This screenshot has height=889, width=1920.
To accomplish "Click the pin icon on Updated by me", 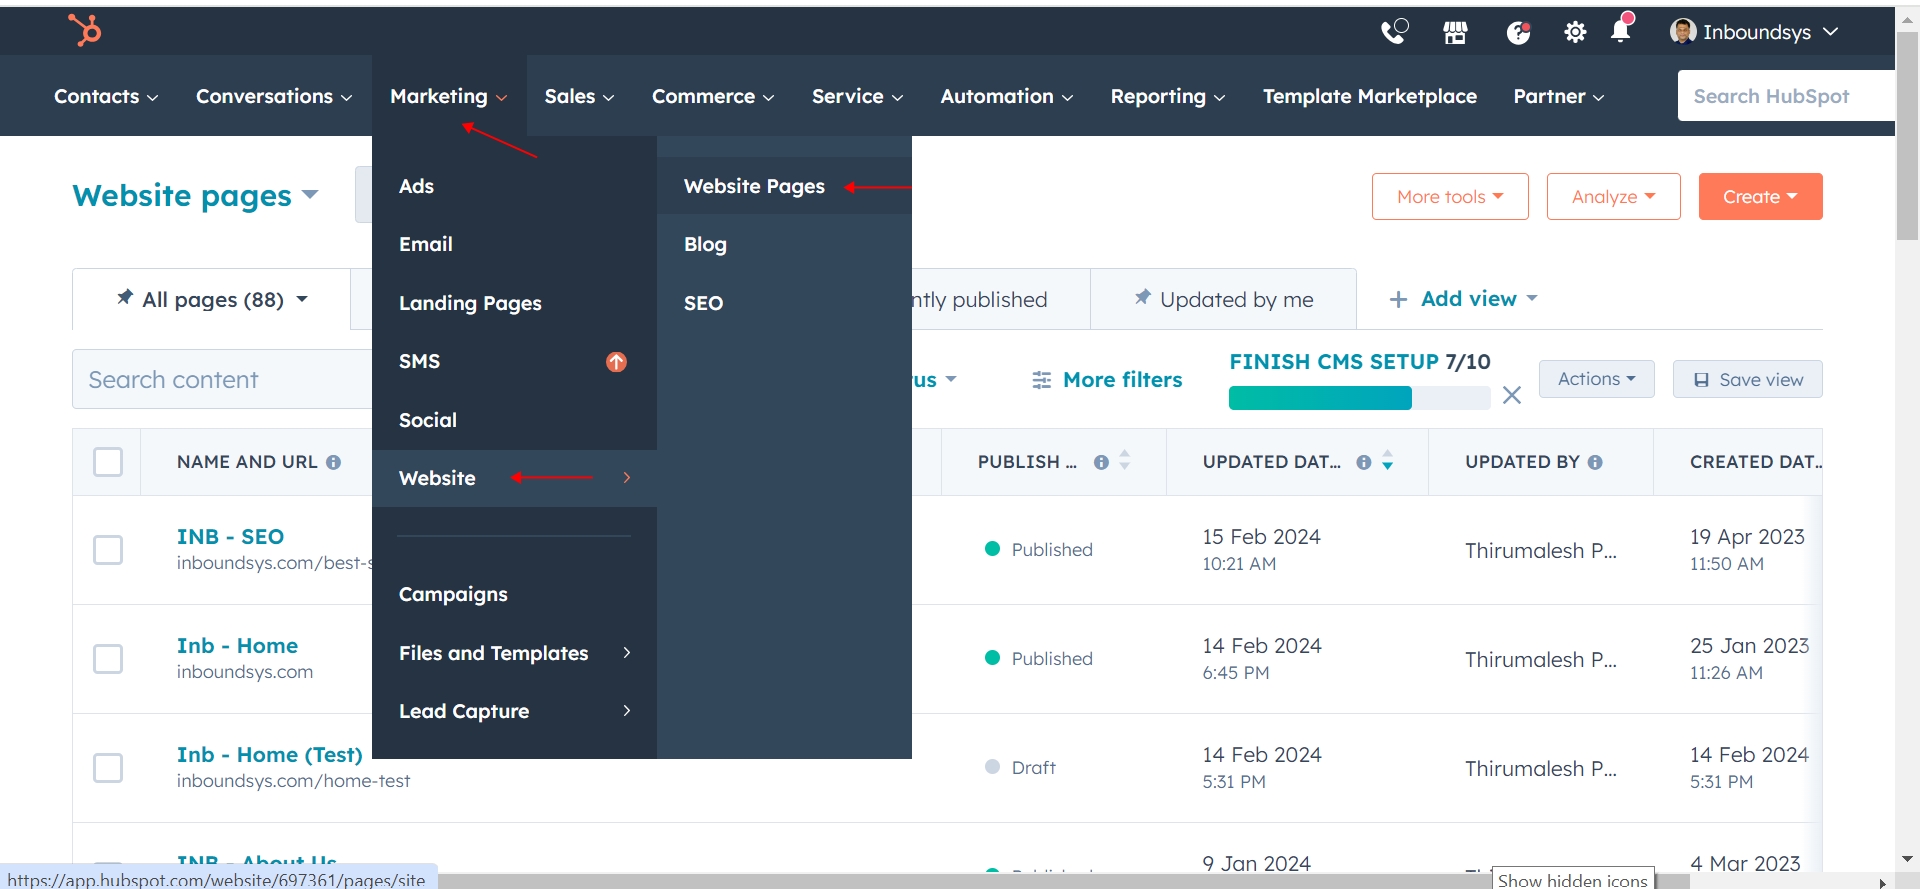I will [x=1142, y=297].
